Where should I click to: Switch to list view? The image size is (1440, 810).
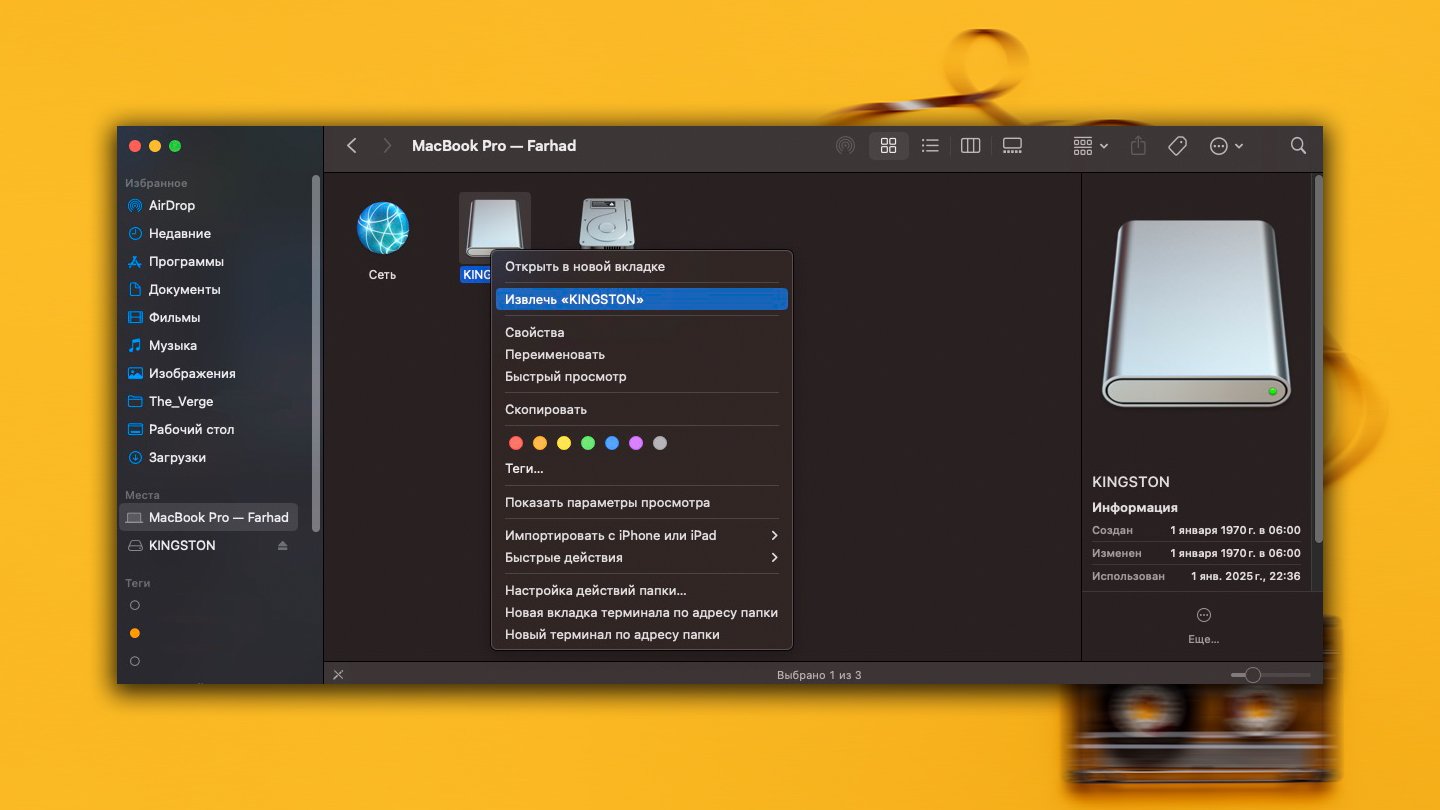(930, 146)
